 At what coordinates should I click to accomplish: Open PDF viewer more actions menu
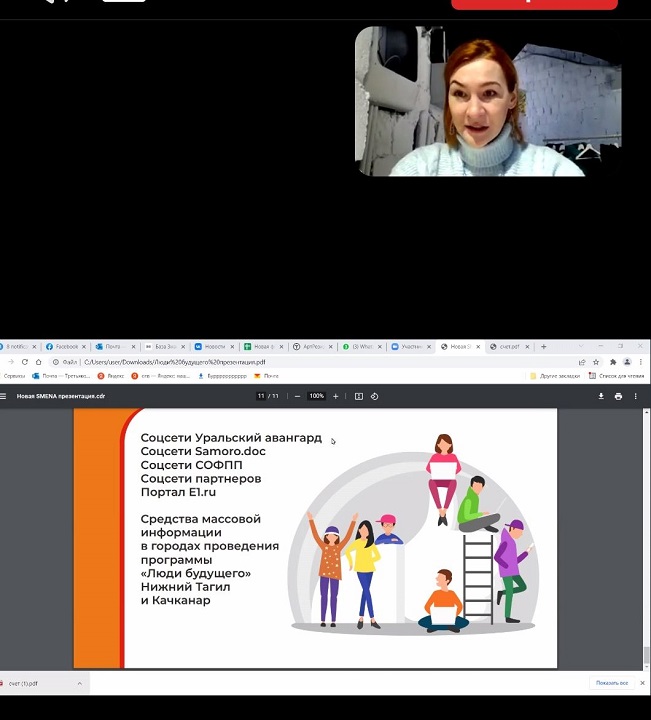pyautogui.click(x=635, y=396)
